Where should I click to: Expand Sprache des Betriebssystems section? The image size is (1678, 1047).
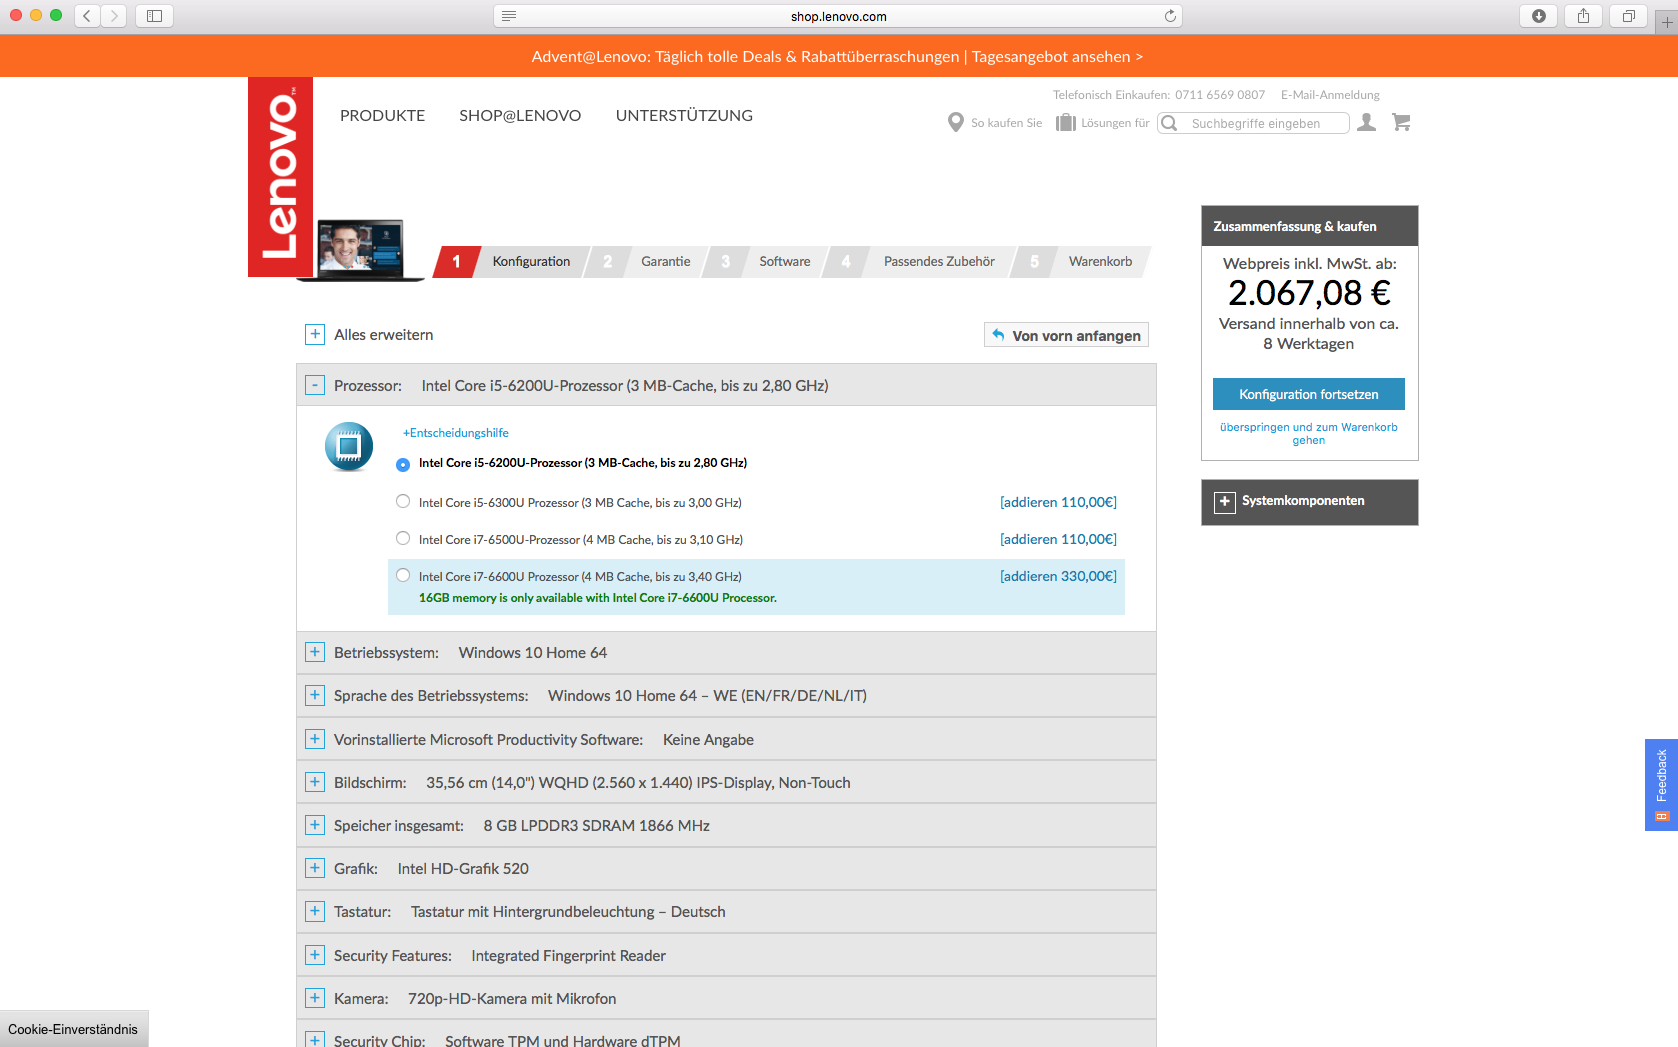315,695
